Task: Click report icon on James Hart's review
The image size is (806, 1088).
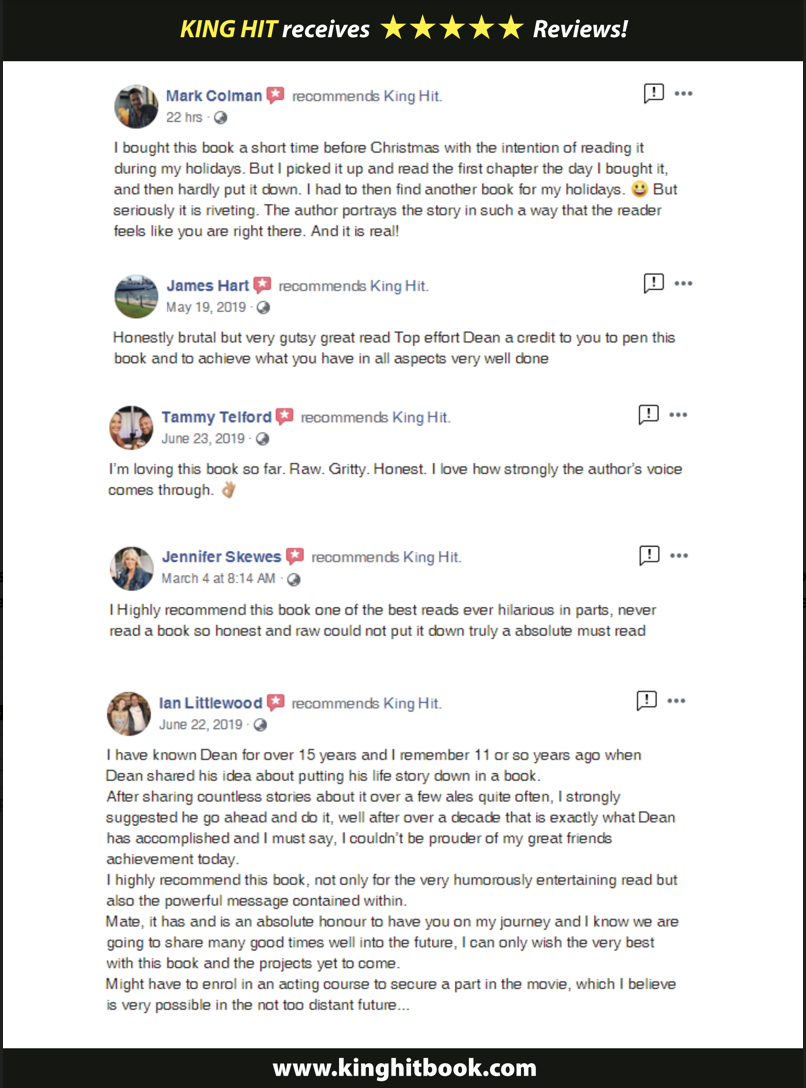Action: pos(653,283)
